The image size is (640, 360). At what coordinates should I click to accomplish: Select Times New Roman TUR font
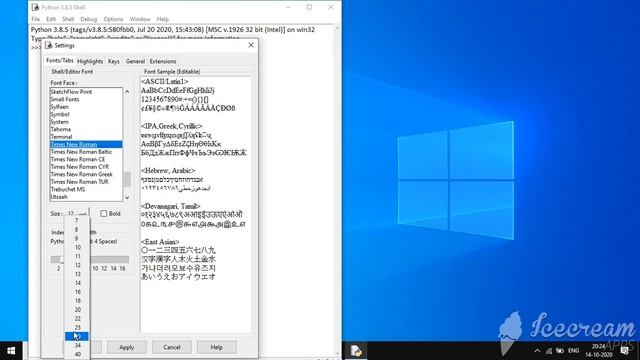click(x=86, y=182)
